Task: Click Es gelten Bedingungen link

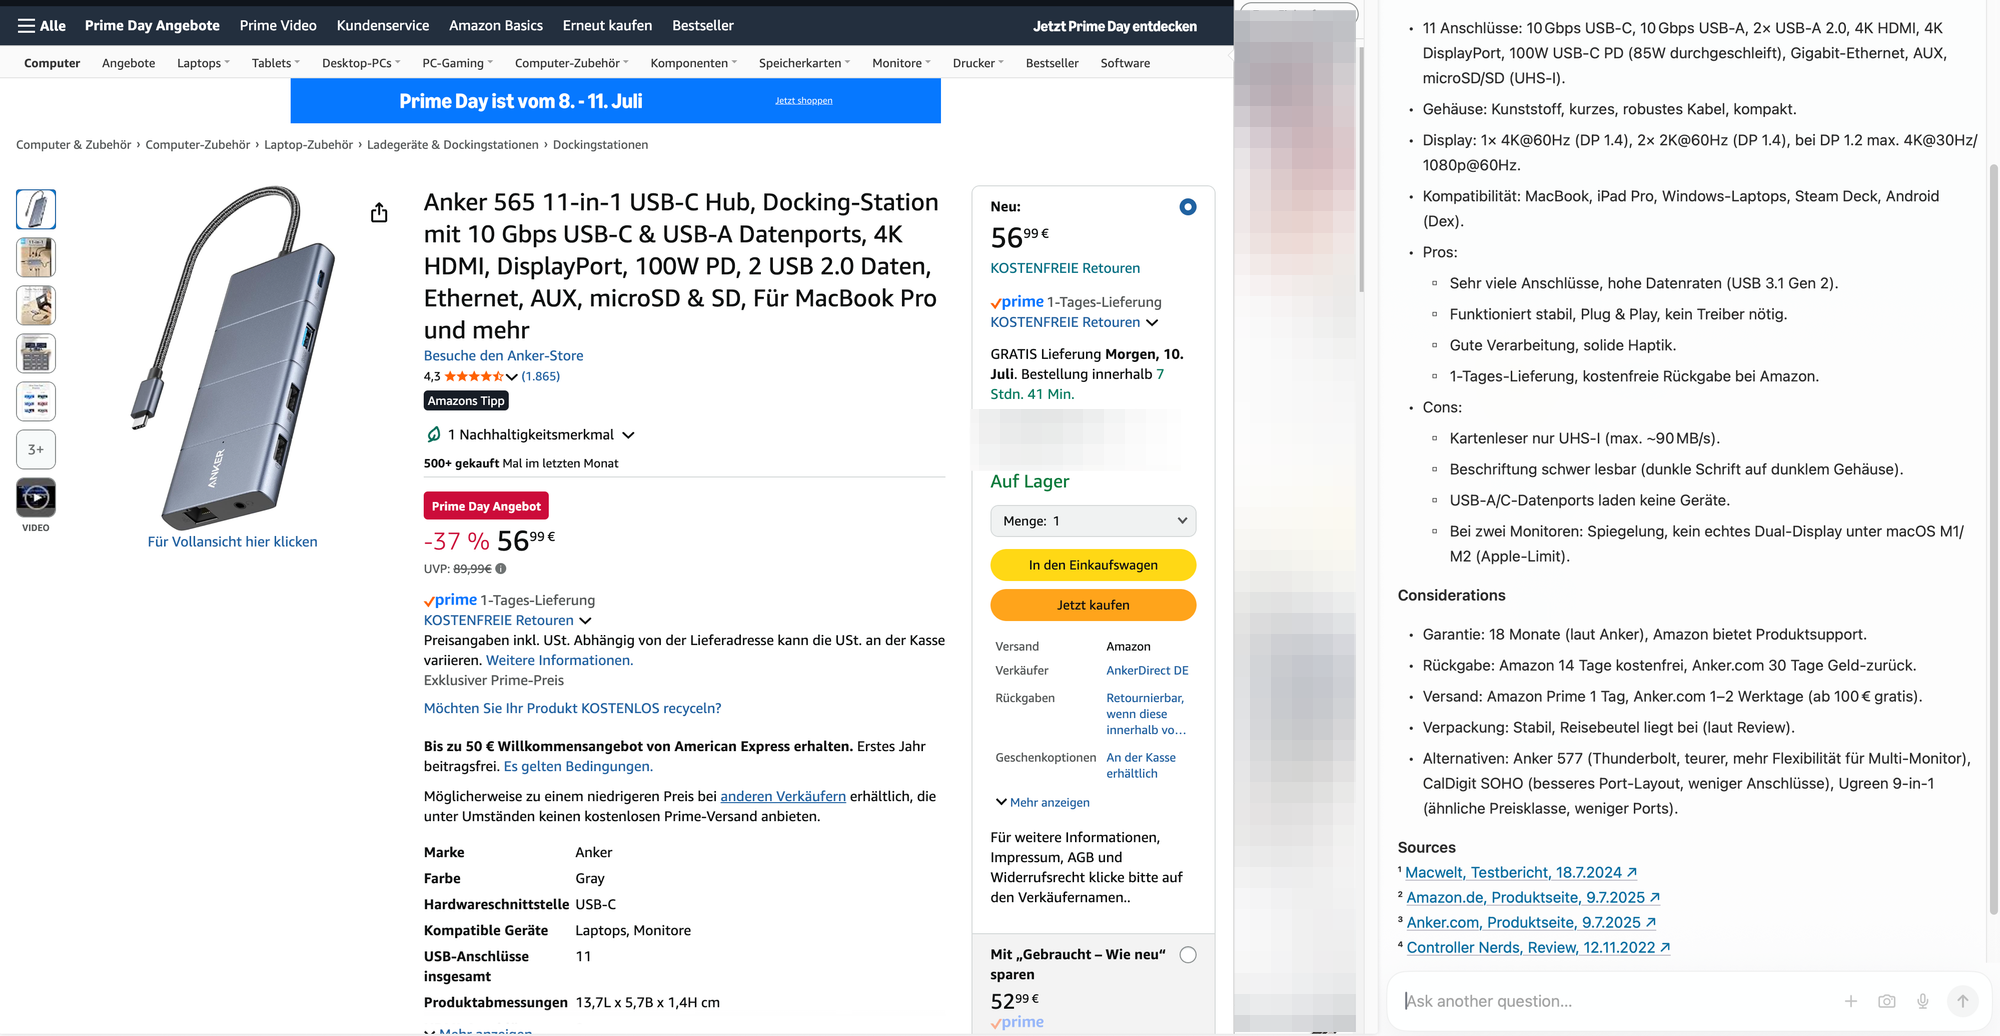Action: [x=578, y=767]
